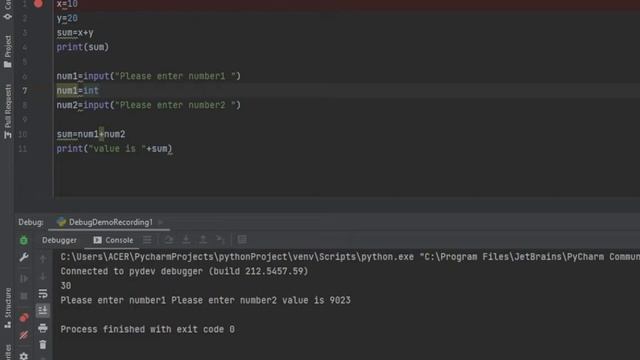Viewport: 640px width, 360px height.
Task: Open the Structure tool window sidebar
Action: click(7, 308)
